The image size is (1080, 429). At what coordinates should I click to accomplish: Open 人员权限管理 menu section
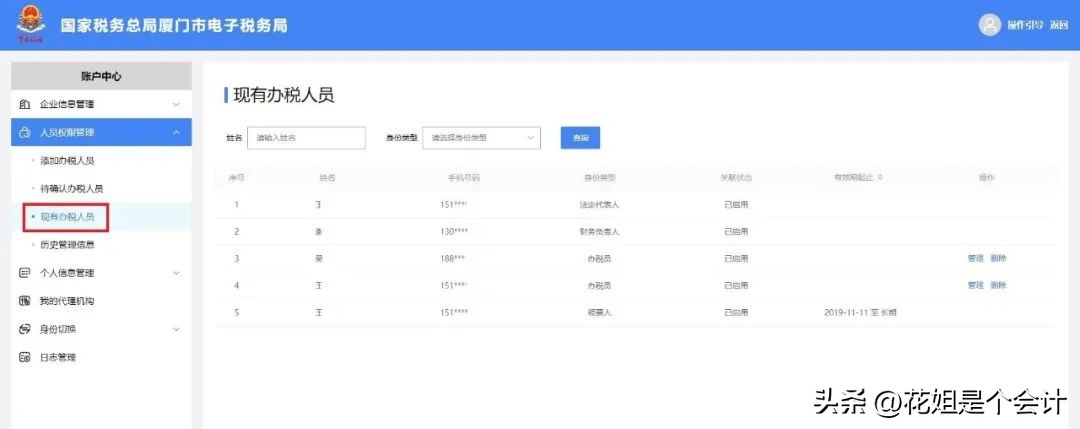pos(102,132)
